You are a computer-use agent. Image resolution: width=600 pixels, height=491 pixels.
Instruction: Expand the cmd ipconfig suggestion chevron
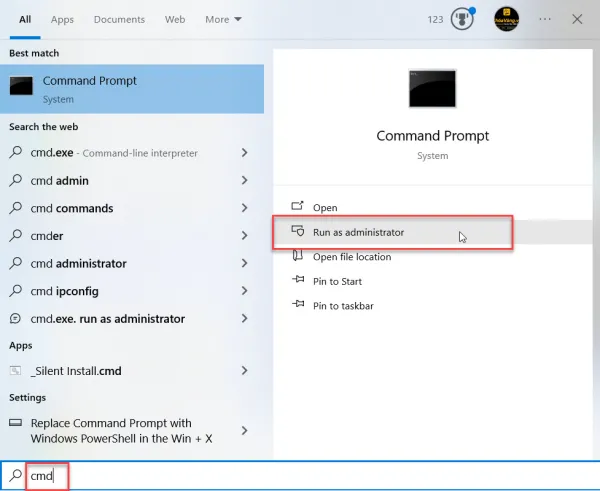245,291
